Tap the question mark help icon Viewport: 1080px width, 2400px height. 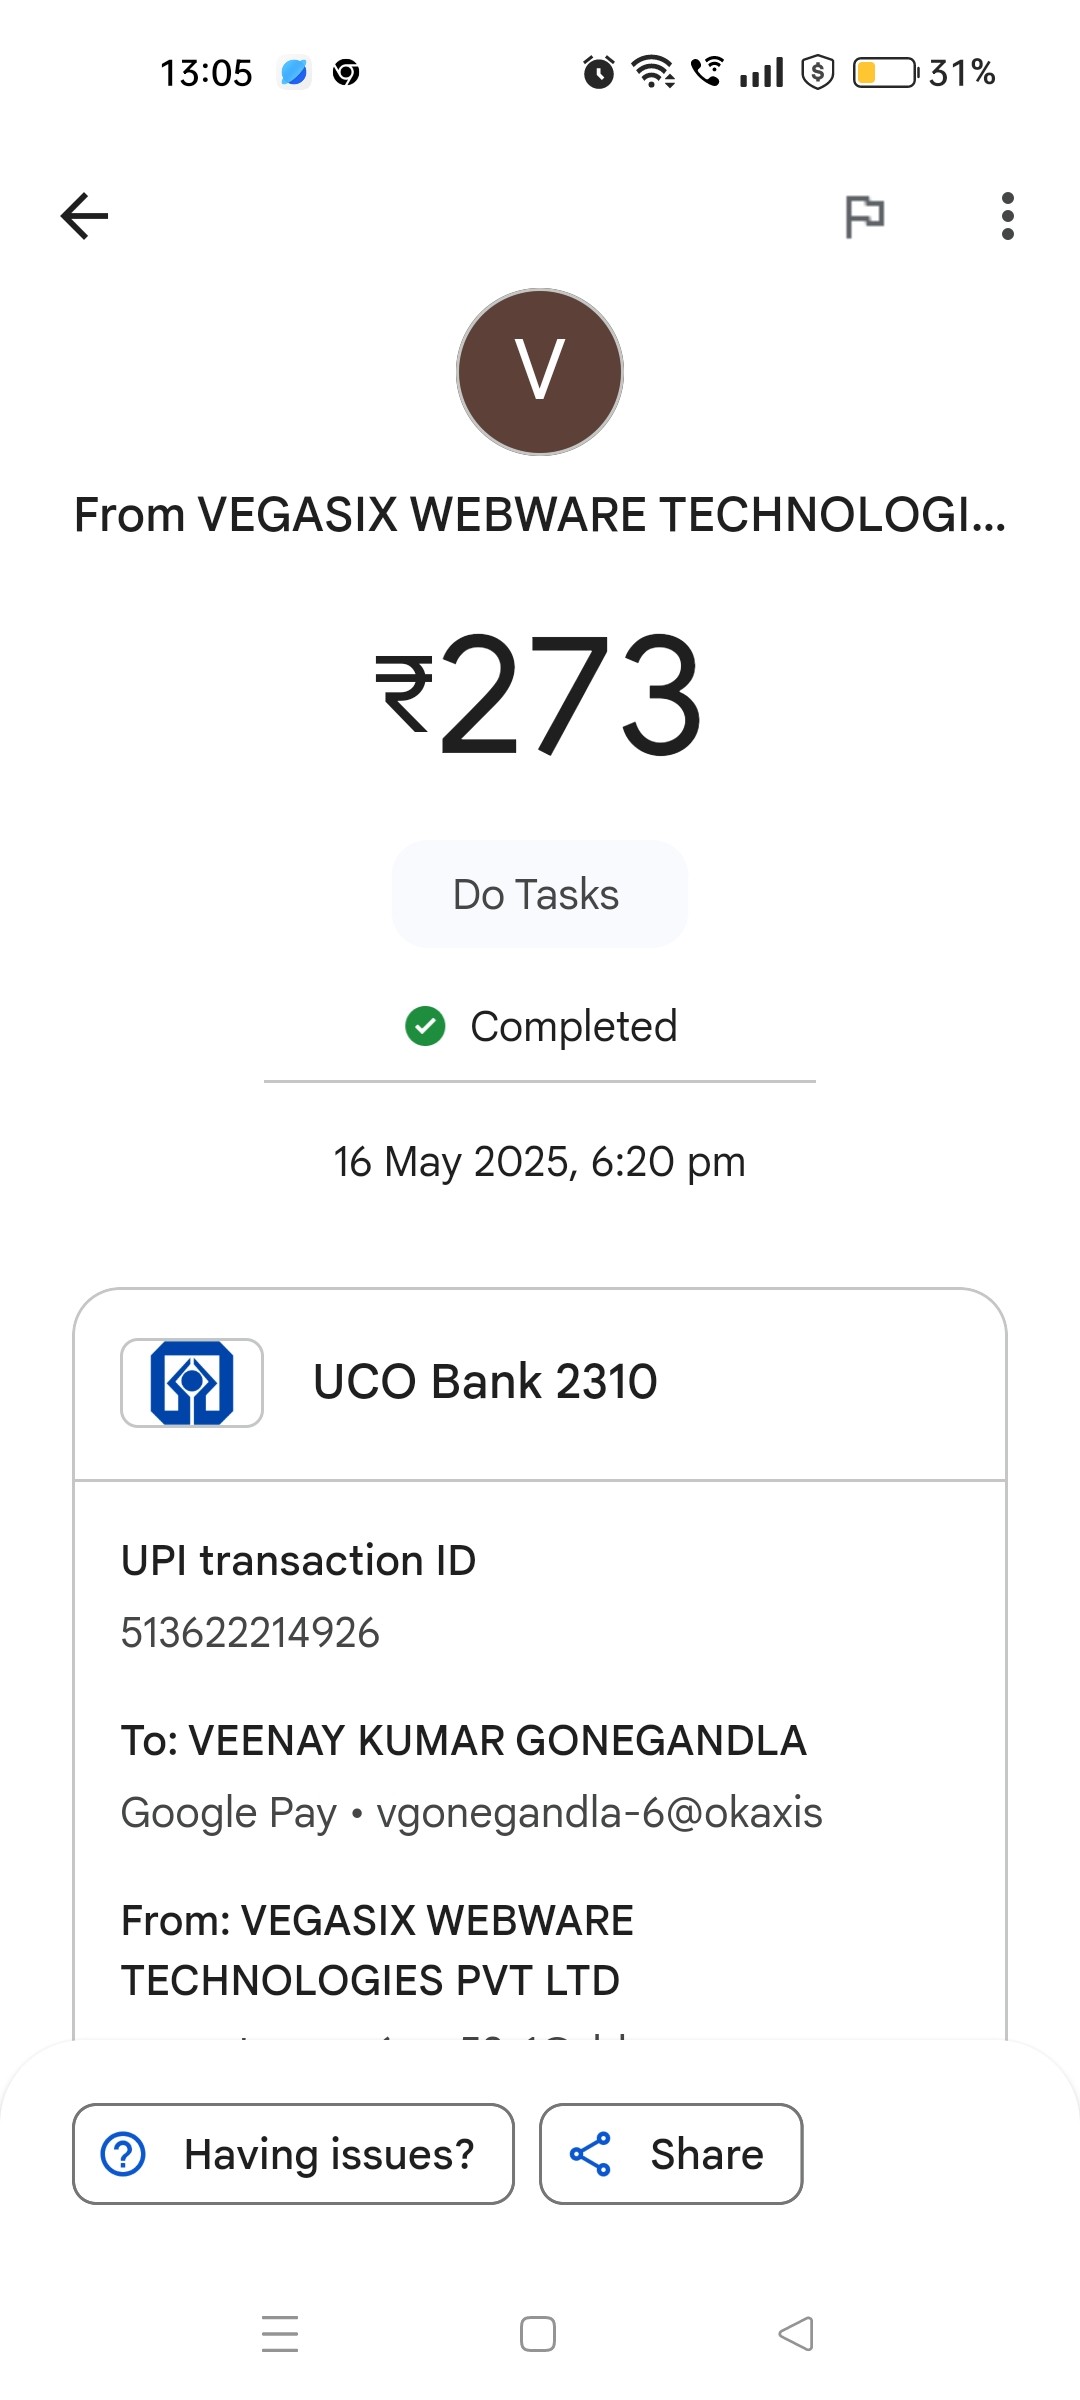pyautogui.click(x=124, y=2154)
